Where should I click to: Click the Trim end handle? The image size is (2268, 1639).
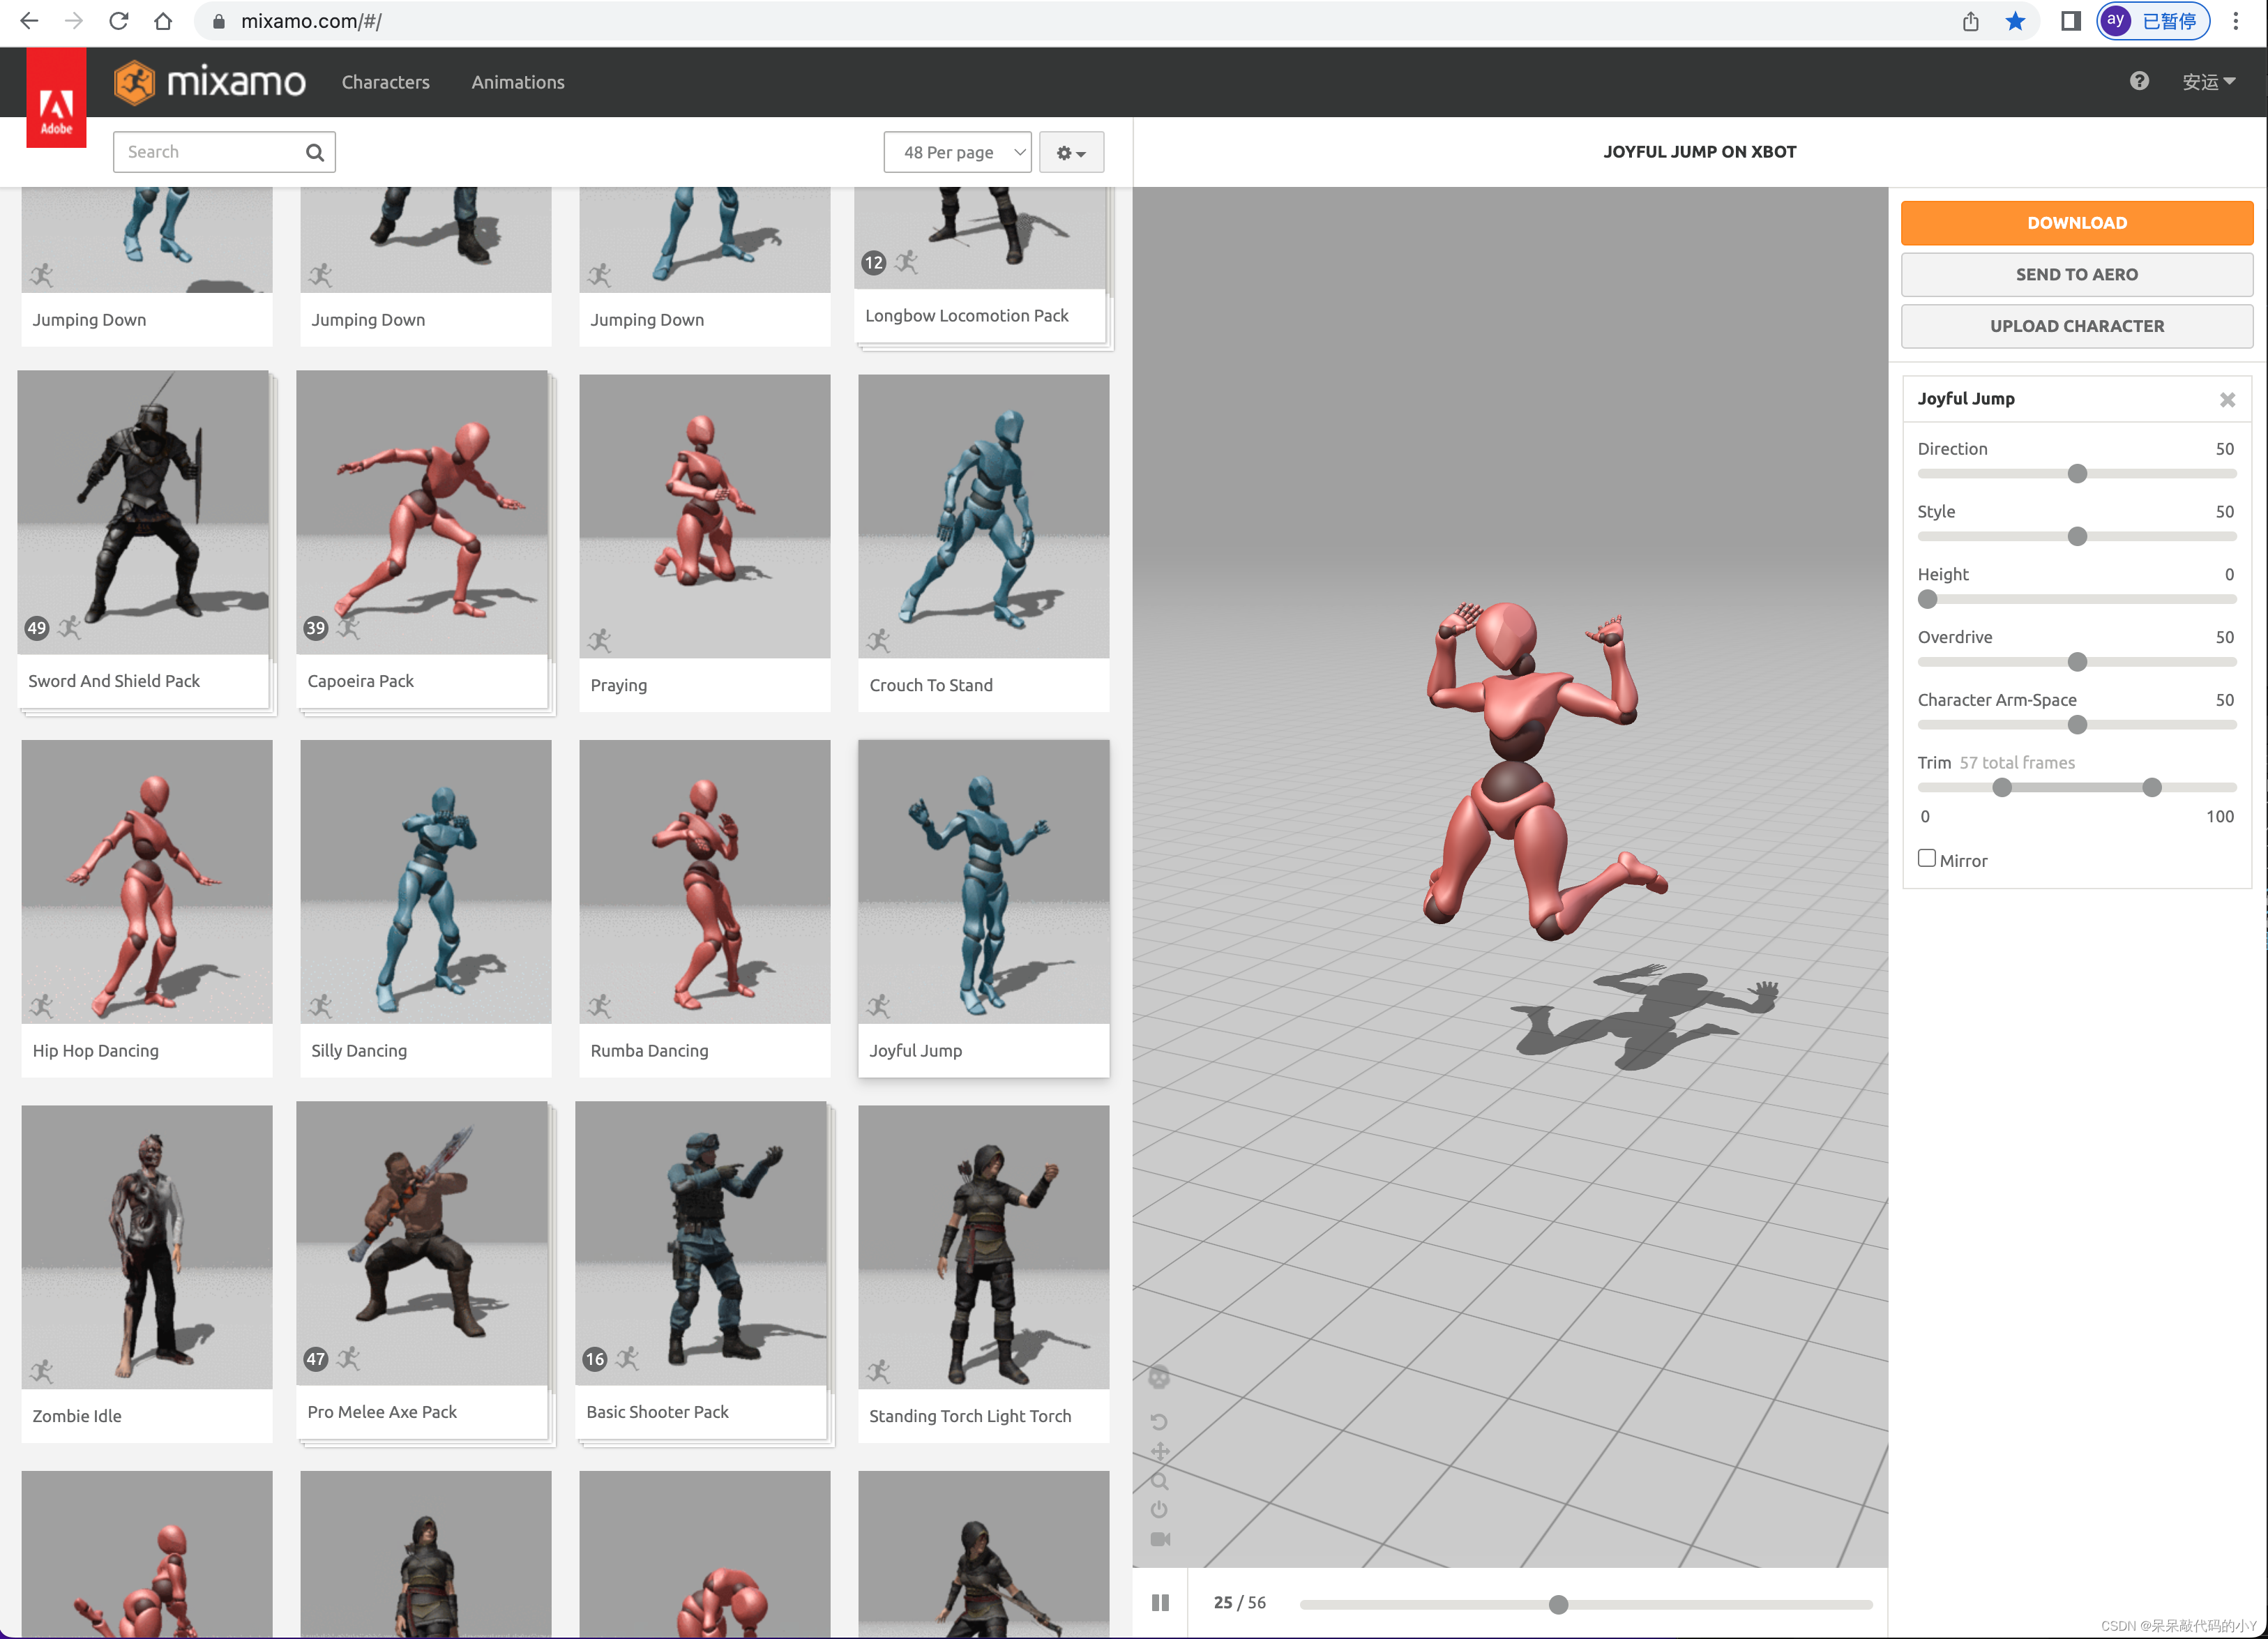[2152, 788]
